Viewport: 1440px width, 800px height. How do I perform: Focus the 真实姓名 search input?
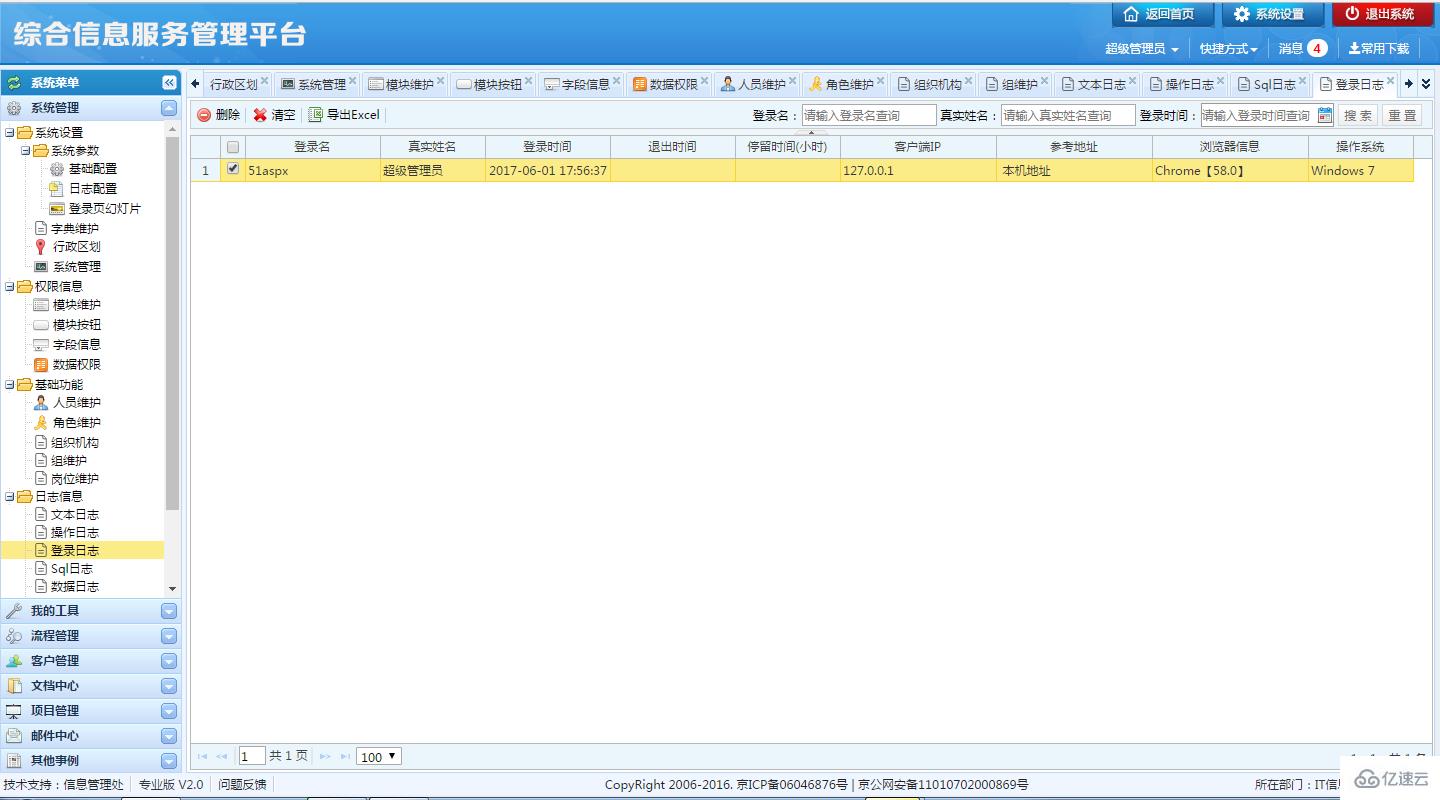(x=1068, y=115)
